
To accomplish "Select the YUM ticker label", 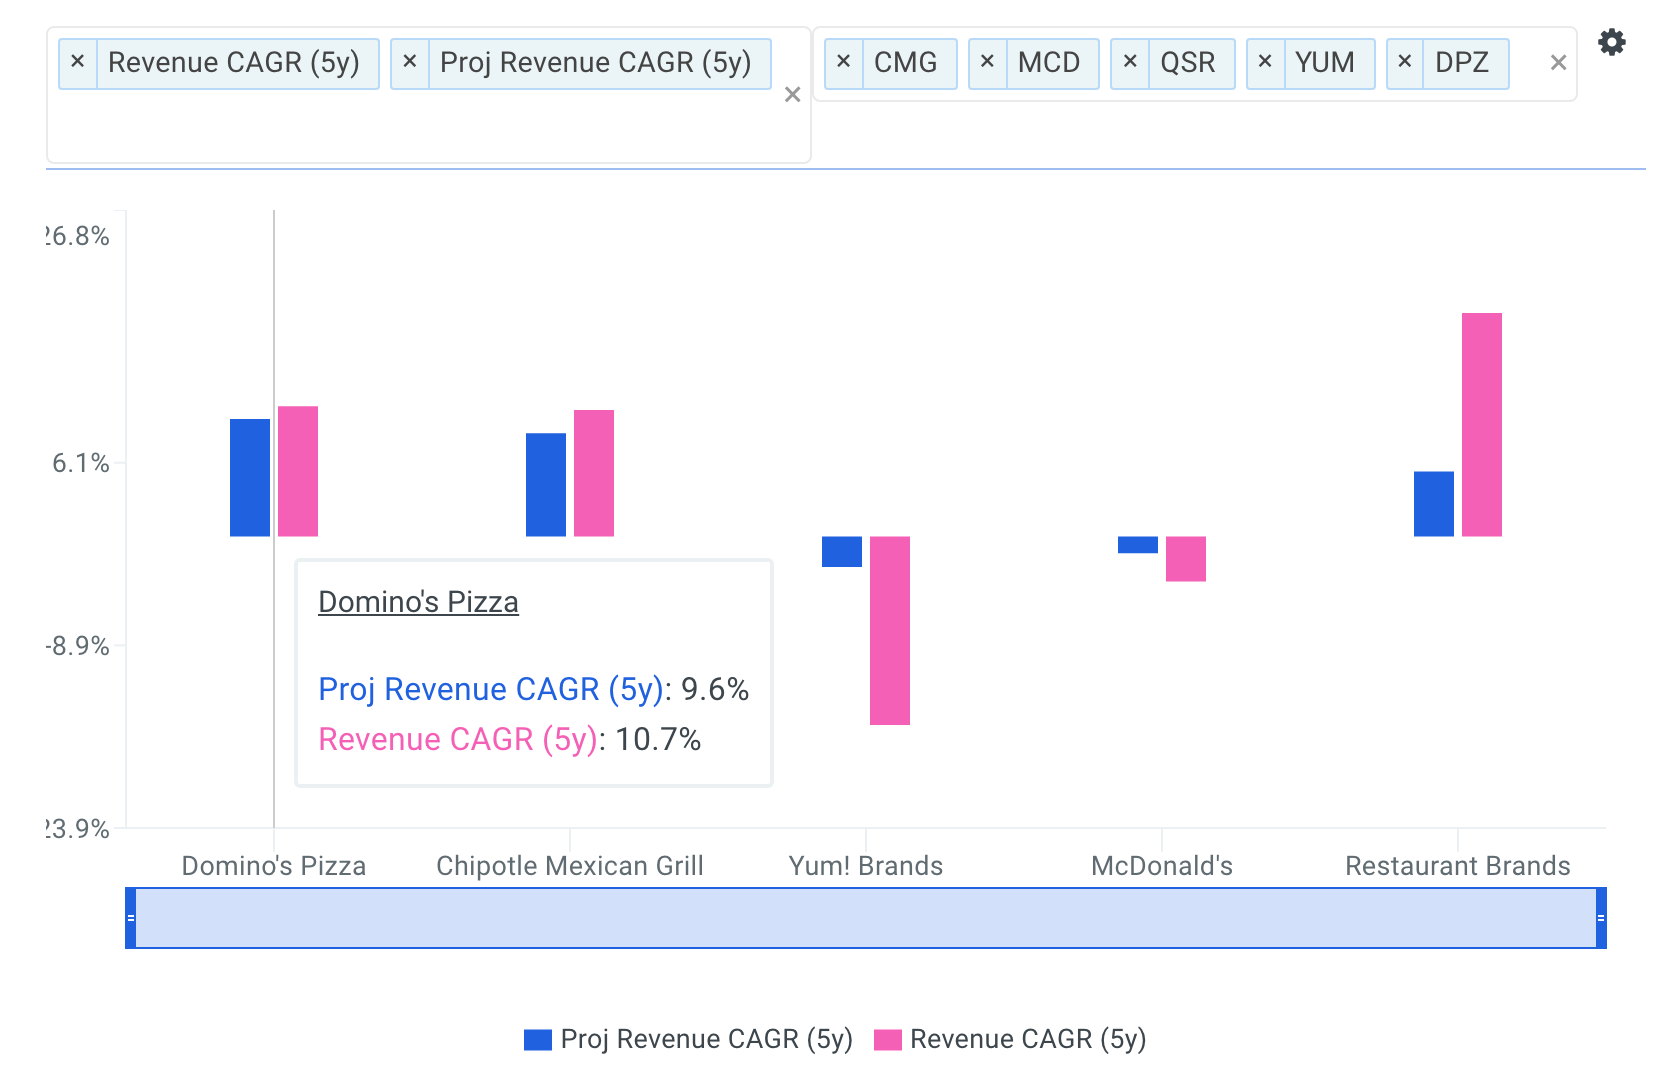I will coord(1325,62).
